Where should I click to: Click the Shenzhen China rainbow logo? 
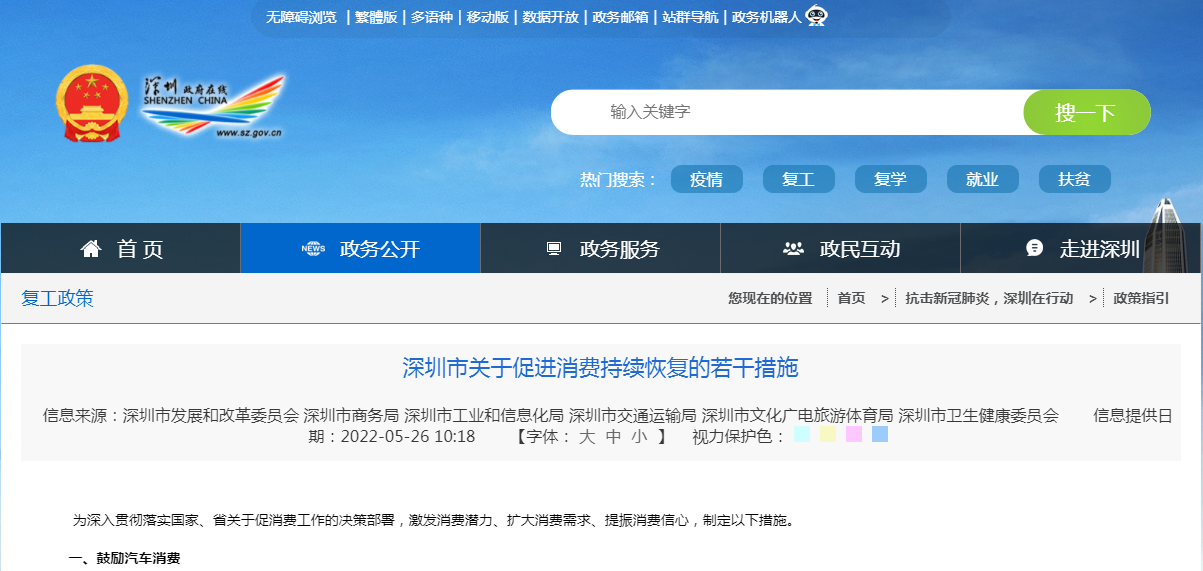pyautogui.click(x=214, y=105)
